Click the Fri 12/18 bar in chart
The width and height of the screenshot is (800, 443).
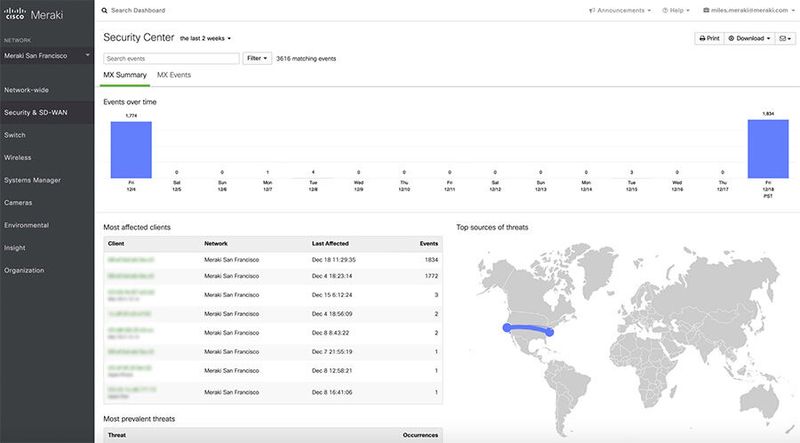tap(768, 149)
